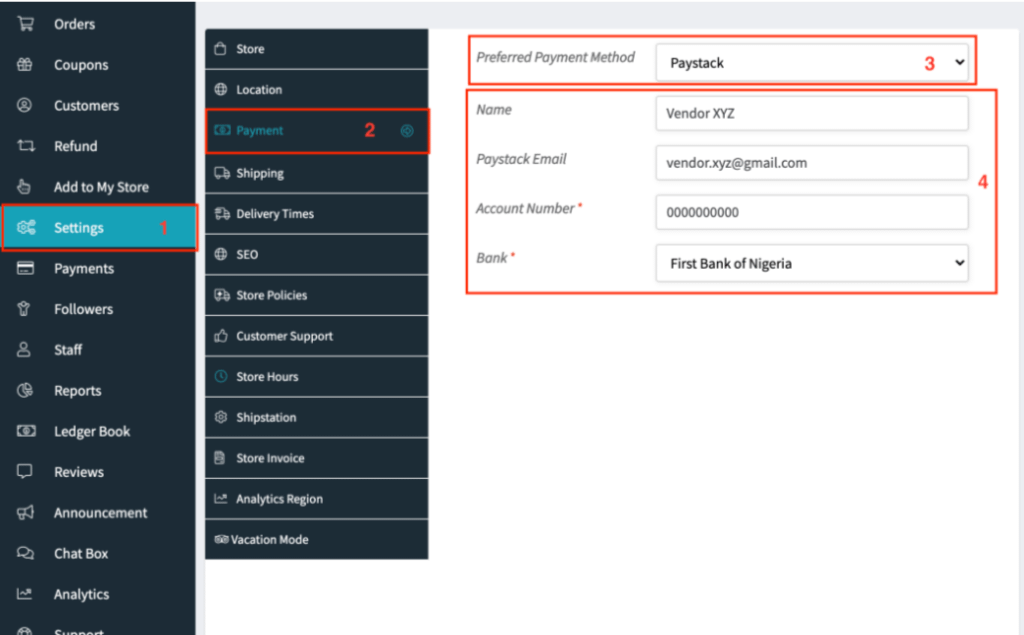The width and height of the screenshot is (1024, 635).
Task: Open the Preferred Payment Method dropdown
Action: [812, 63]
